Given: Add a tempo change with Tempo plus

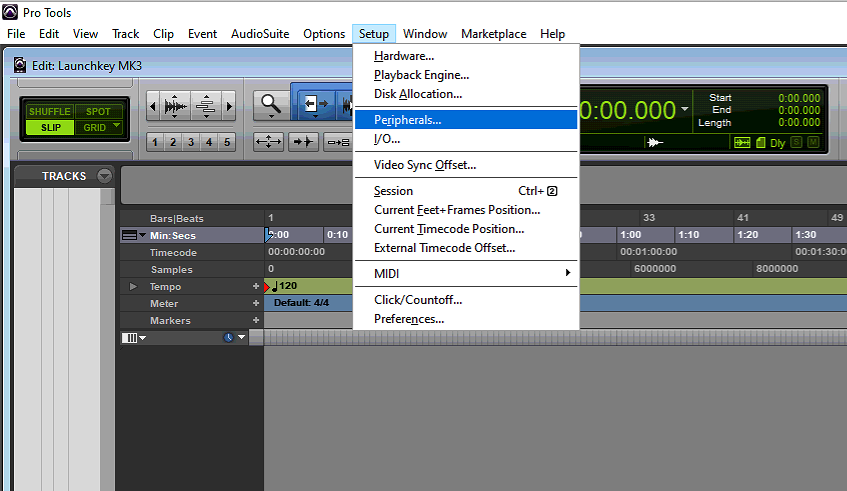Looking at the screenshot, I should pyautogui.click(x=256, y=286).
